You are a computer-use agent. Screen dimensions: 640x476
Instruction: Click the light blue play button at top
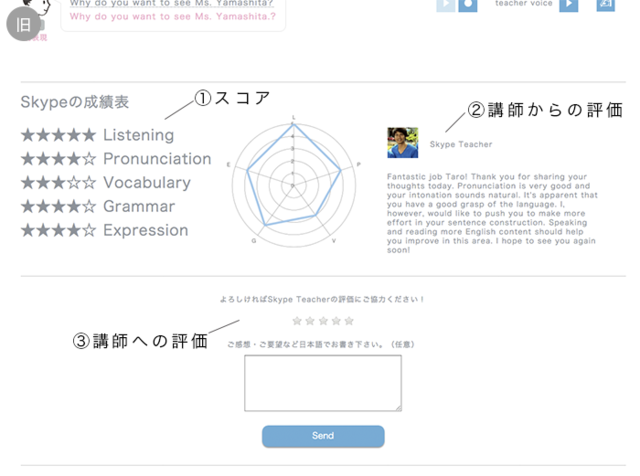click(445, 5)
